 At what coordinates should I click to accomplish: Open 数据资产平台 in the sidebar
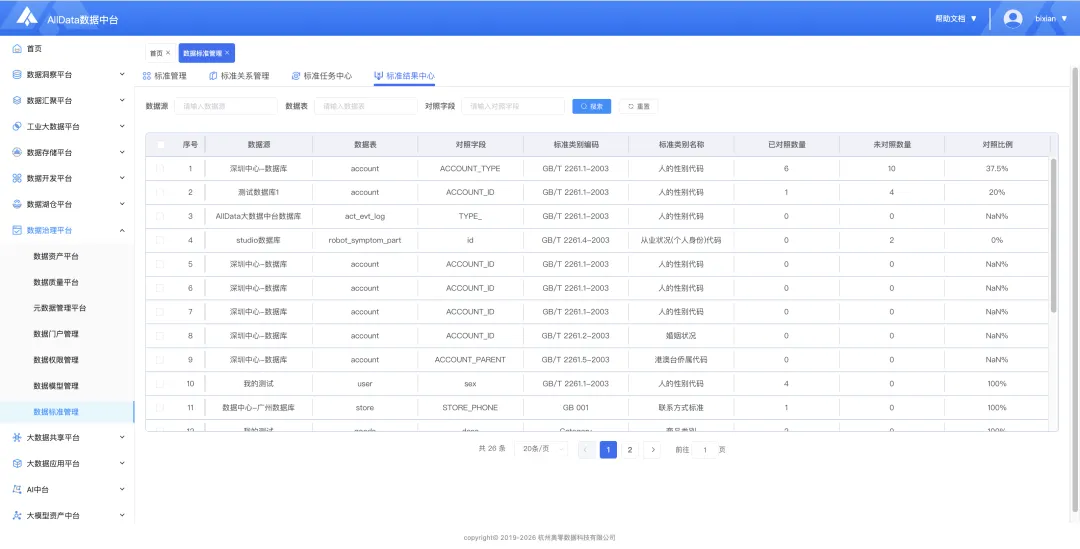coord(56,256)
